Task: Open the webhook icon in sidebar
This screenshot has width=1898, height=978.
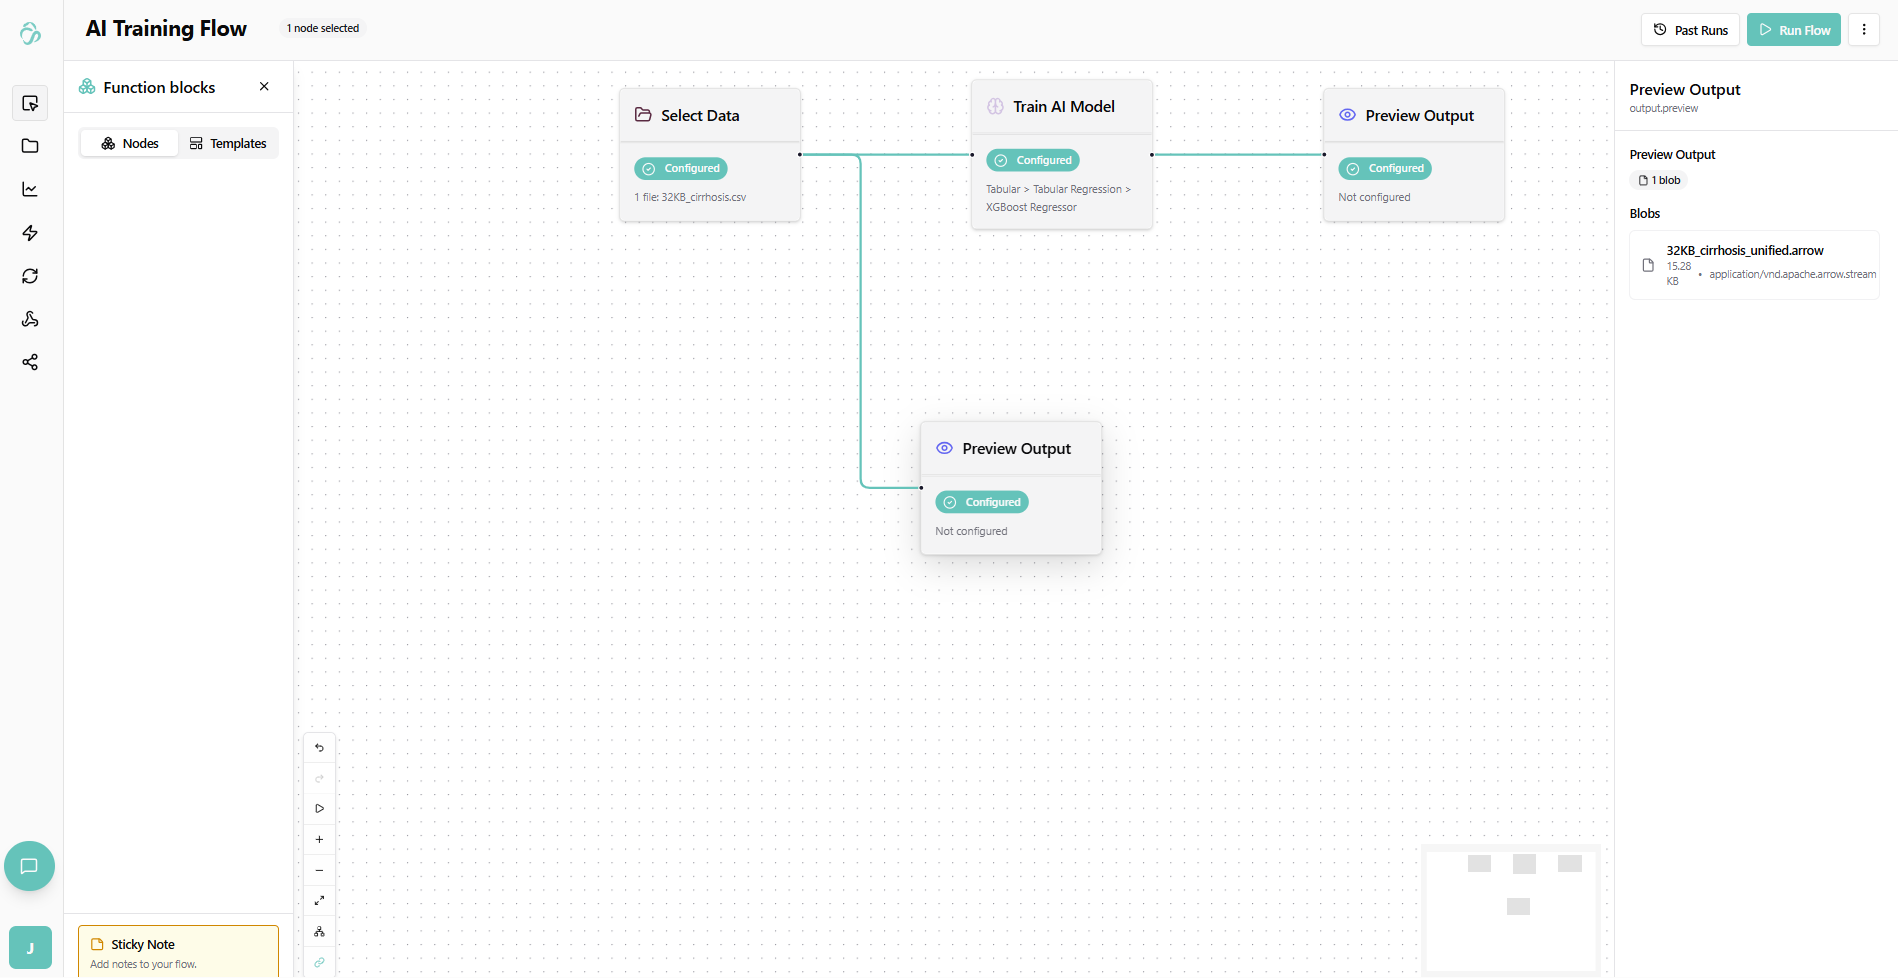Action: click(30, 319)
